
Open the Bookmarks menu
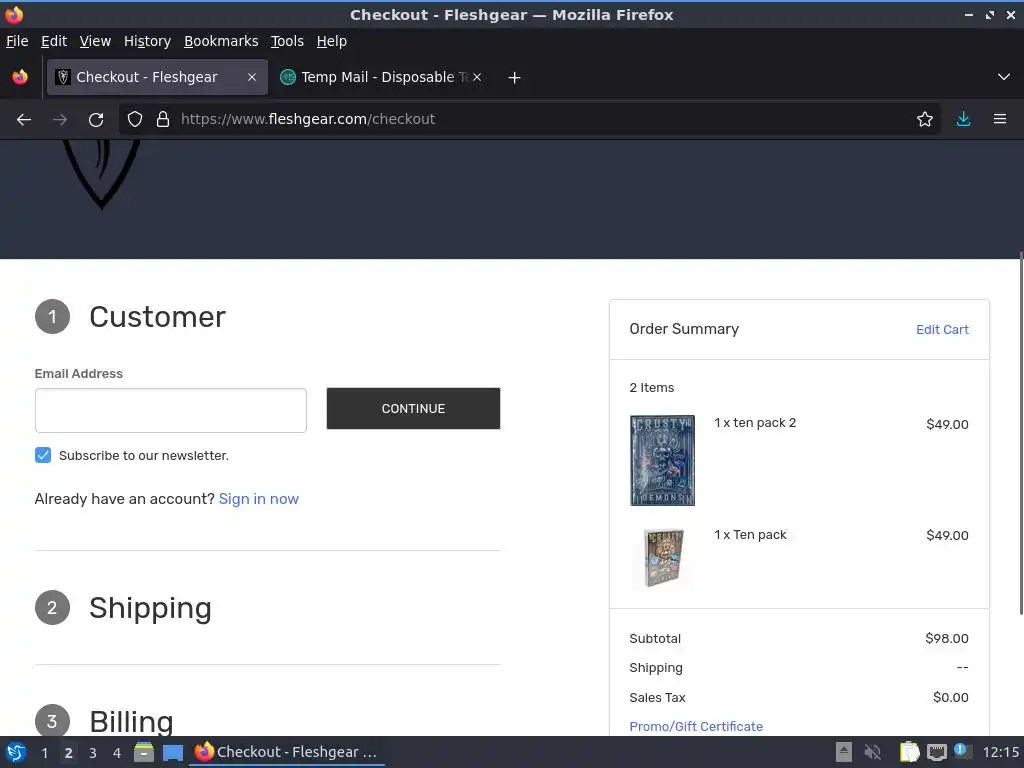tap(221, 41)
